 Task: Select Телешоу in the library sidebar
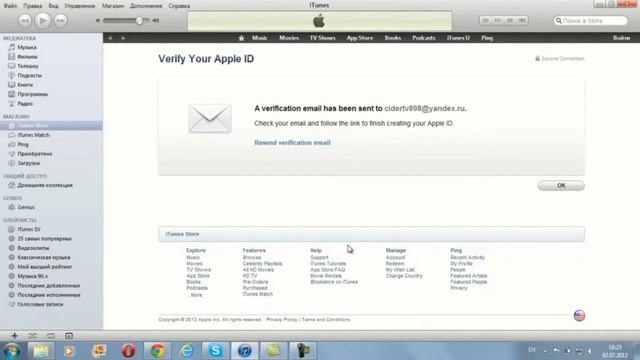point(28,66)
